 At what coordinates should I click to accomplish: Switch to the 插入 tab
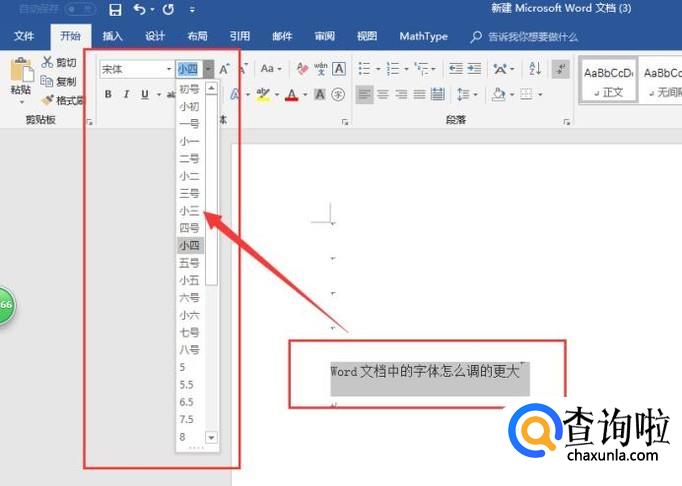click(112, 36)
